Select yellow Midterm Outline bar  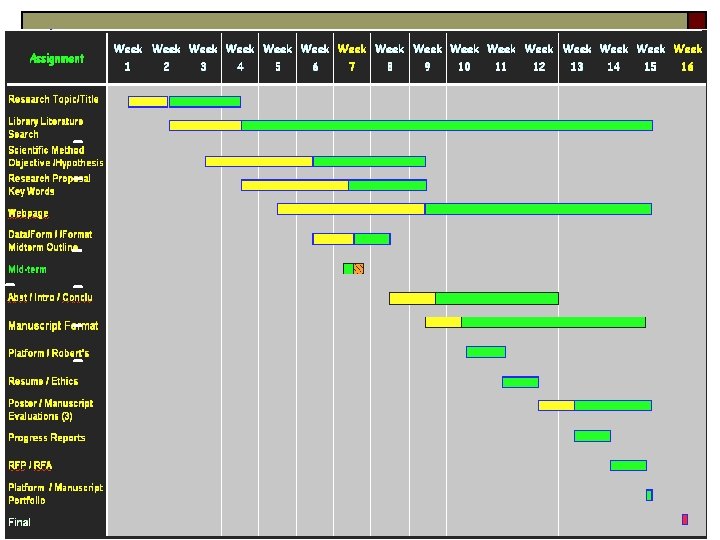[x=333, y=239]
